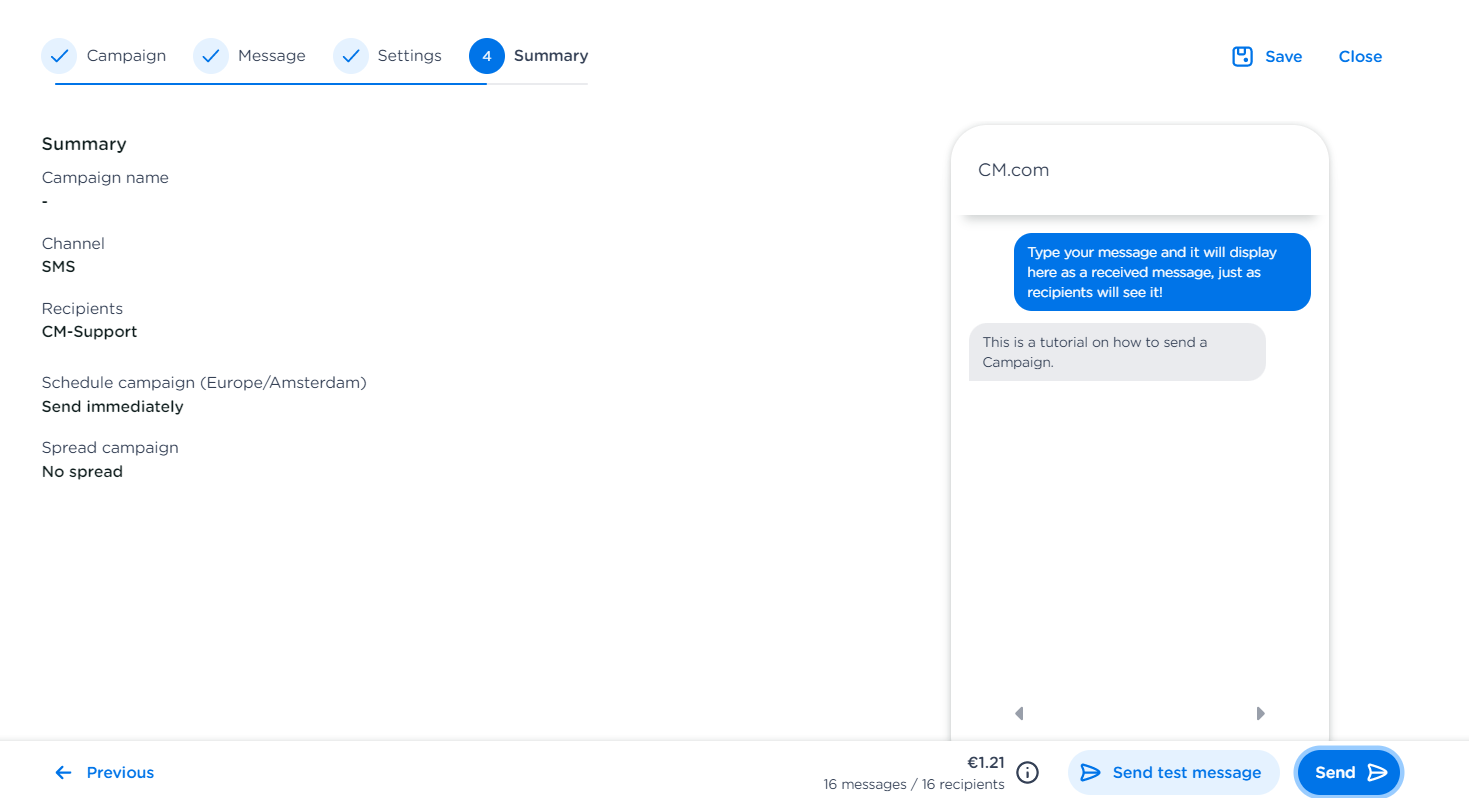Go to the Settings step

coord(409,56)
